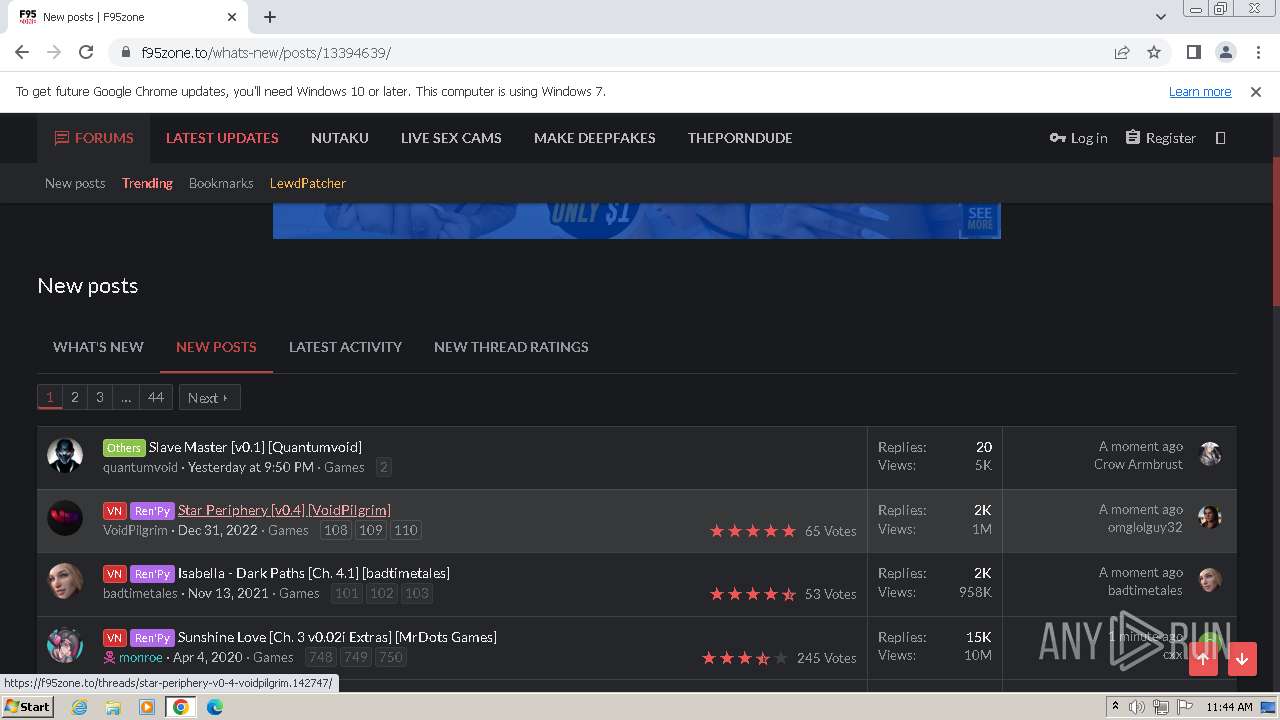Toggle sidebar icon next to Register
Image resolution: width=1280 pixels, height=720 pixels.
(x=1220, y=138)
